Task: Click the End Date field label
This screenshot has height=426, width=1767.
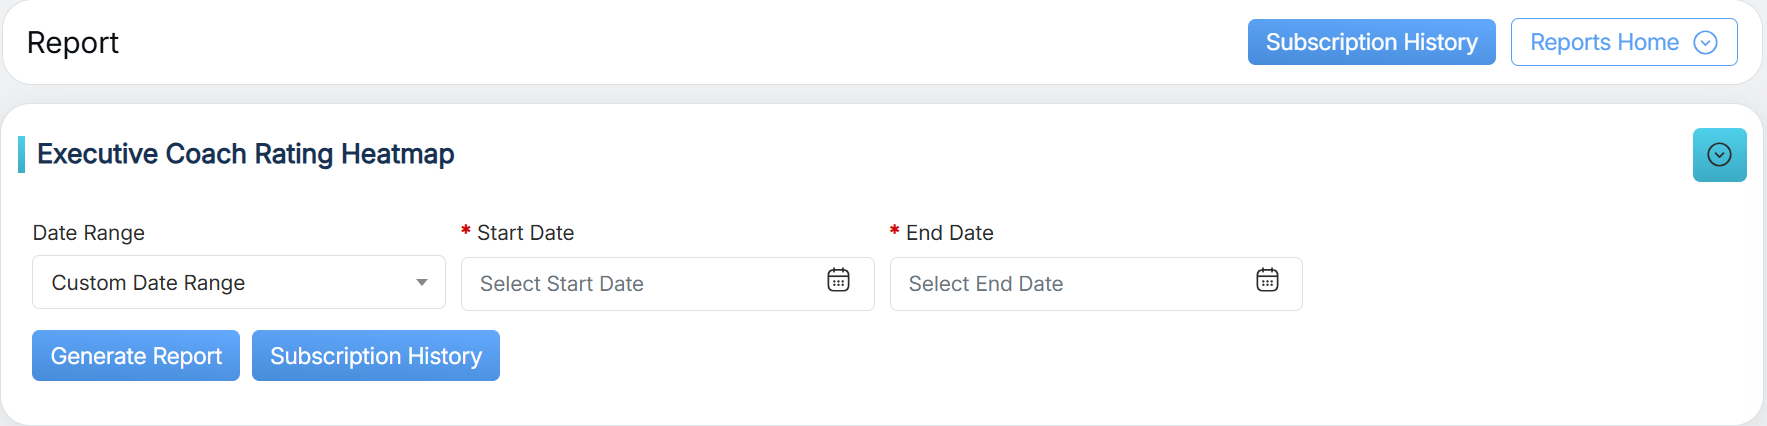Action: (949, 233)
